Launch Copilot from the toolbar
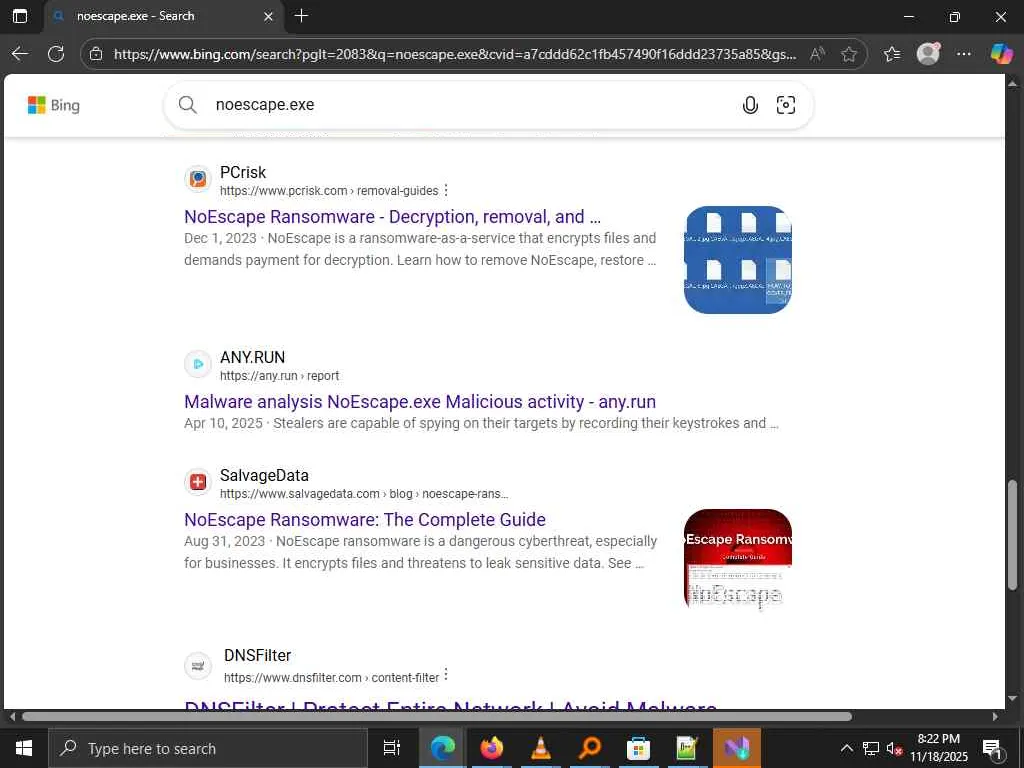The width and height of the screenshot is (1024, 768). coord(1001,54)
